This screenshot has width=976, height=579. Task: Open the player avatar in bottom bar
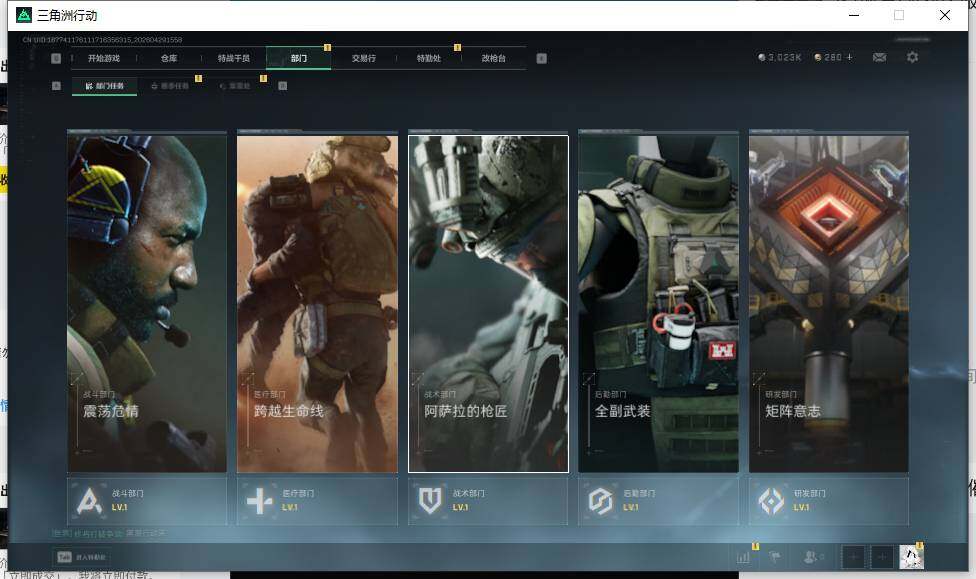pos(911,557)
